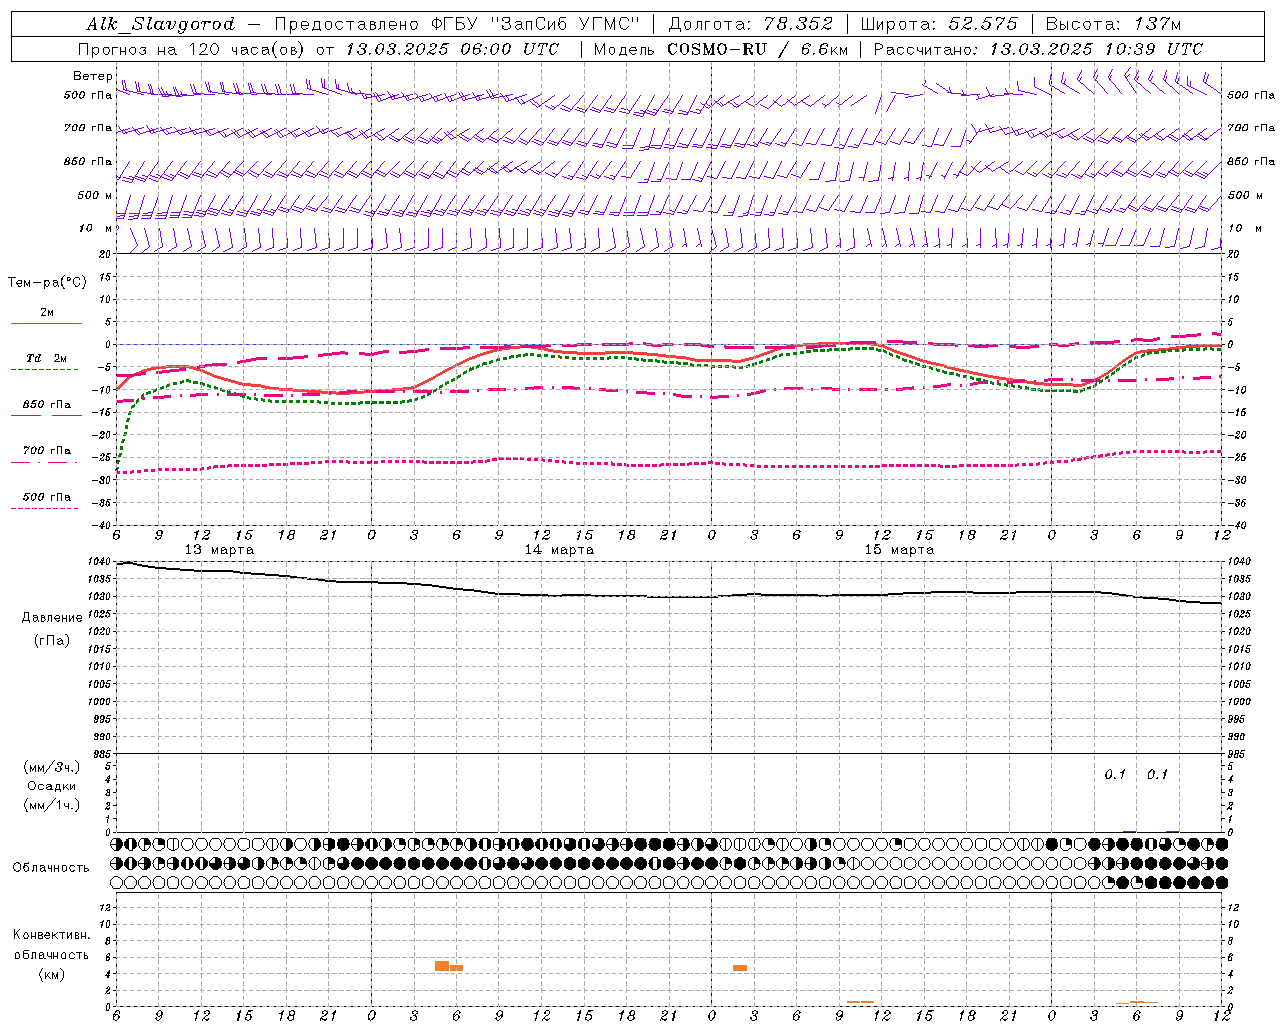Click the calculated time 13.03.2025 10:39 UTC
The image size is (1280, 1024).
[x=1096, y=49]
